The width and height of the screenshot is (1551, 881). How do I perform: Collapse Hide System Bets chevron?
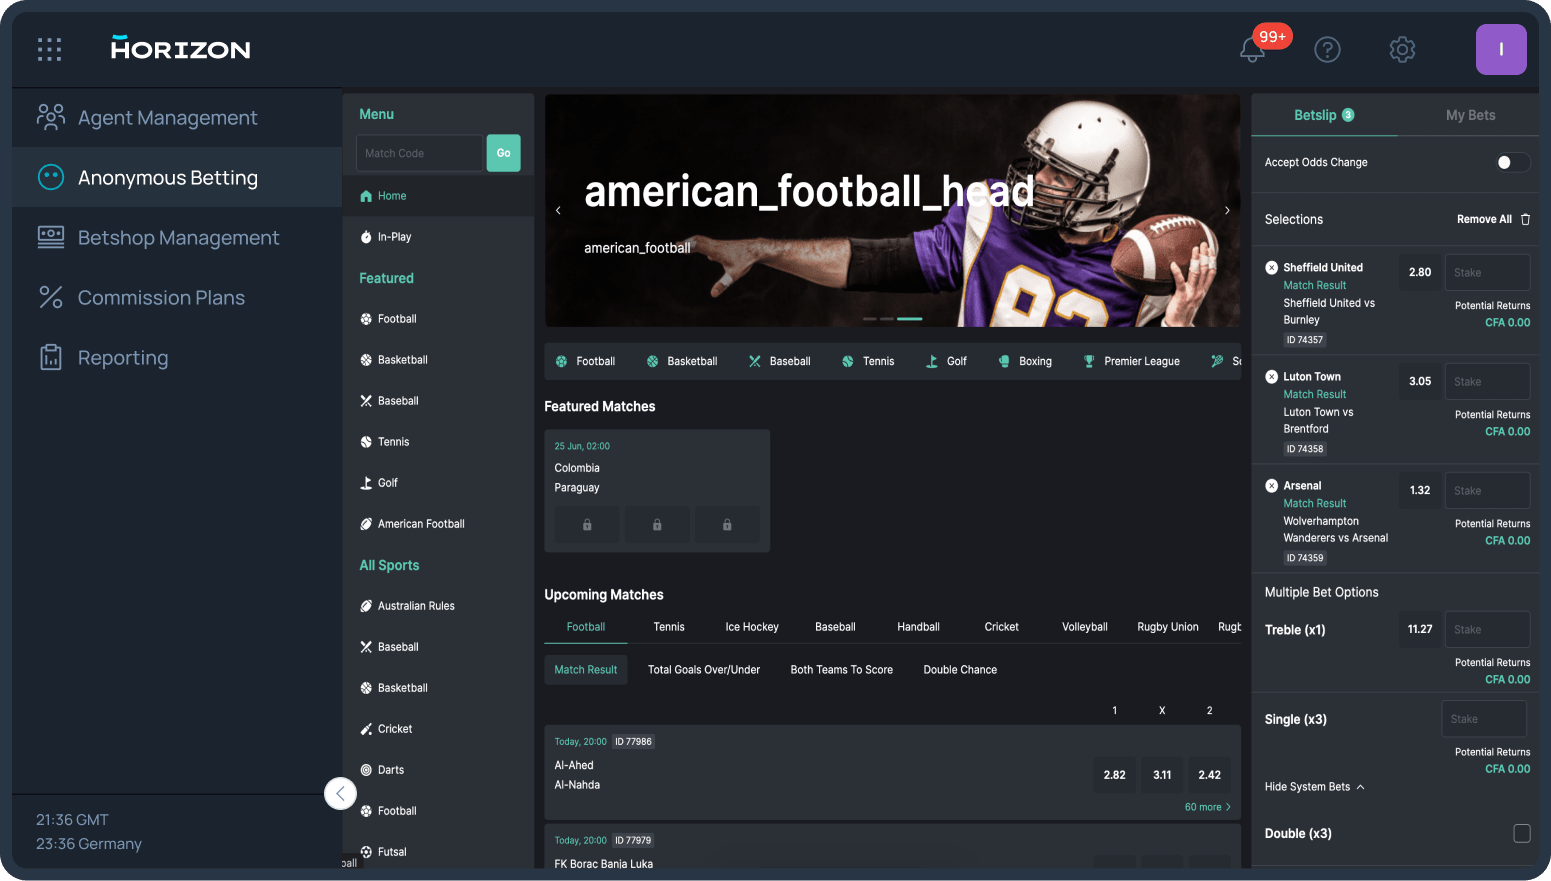click(x=1361, y=787)
